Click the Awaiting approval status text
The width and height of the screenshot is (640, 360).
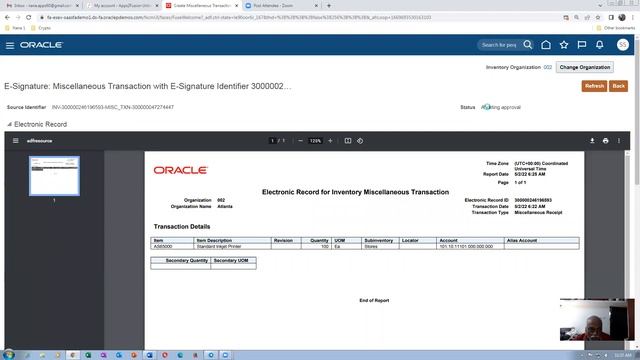(x=501, y=107)
